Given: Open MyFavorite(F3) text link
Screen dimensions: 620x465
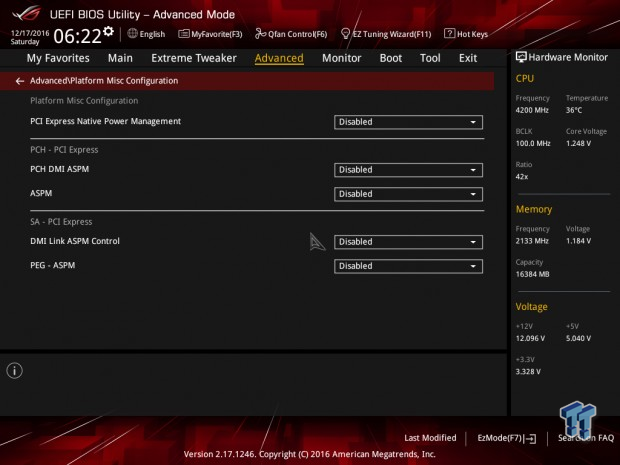Looking at the screenshot, I should (x=217, y=34).
